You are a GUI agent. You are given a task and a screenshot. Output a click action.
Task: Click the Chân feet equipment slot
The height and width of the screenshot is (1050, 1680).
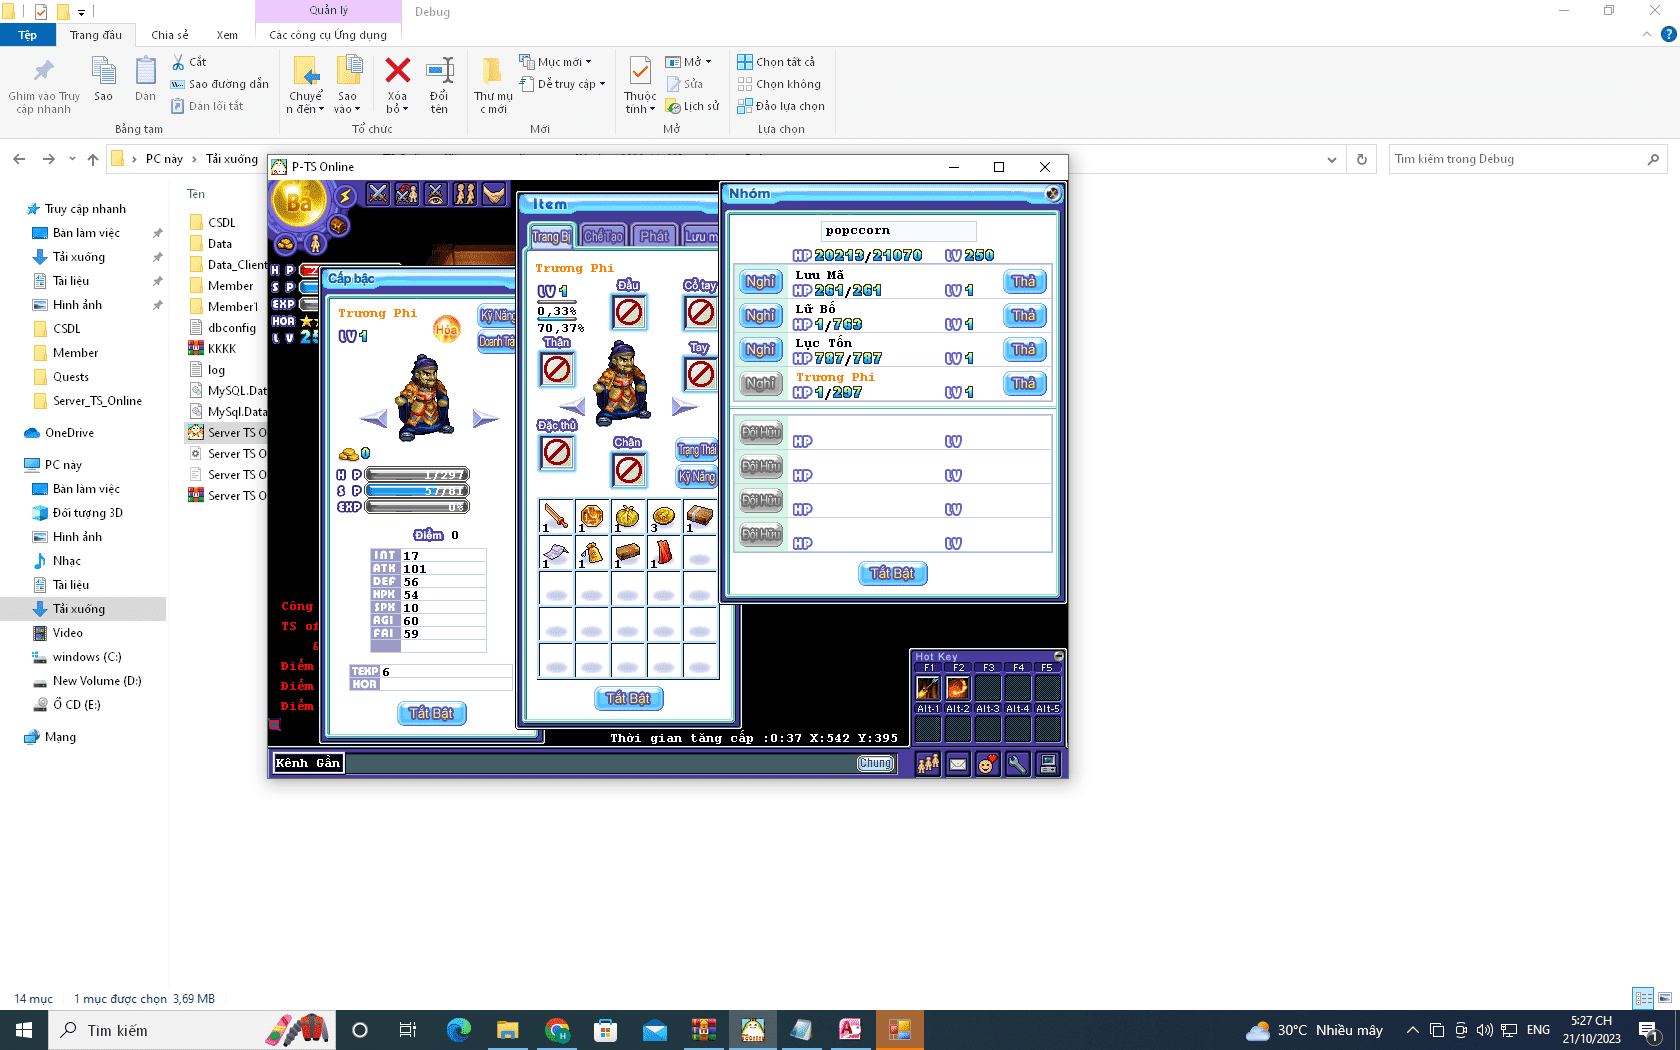(629, 469)
